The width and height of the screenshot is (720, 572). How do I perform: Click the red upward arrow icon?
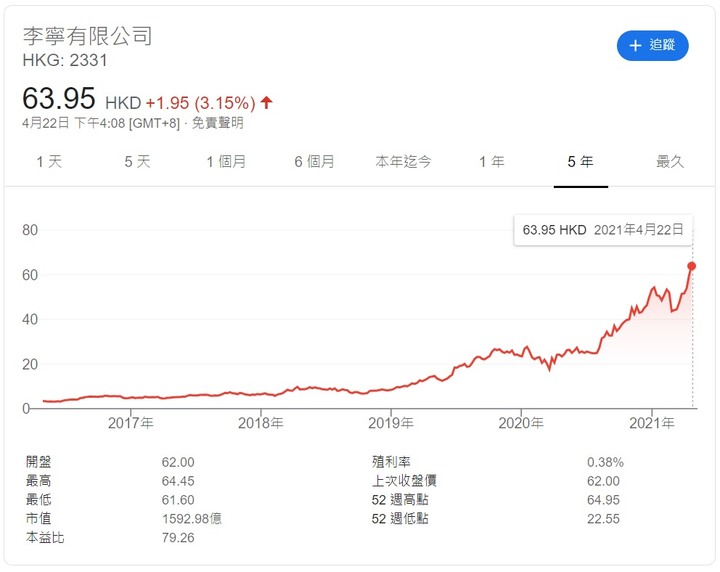pos(266,102)
